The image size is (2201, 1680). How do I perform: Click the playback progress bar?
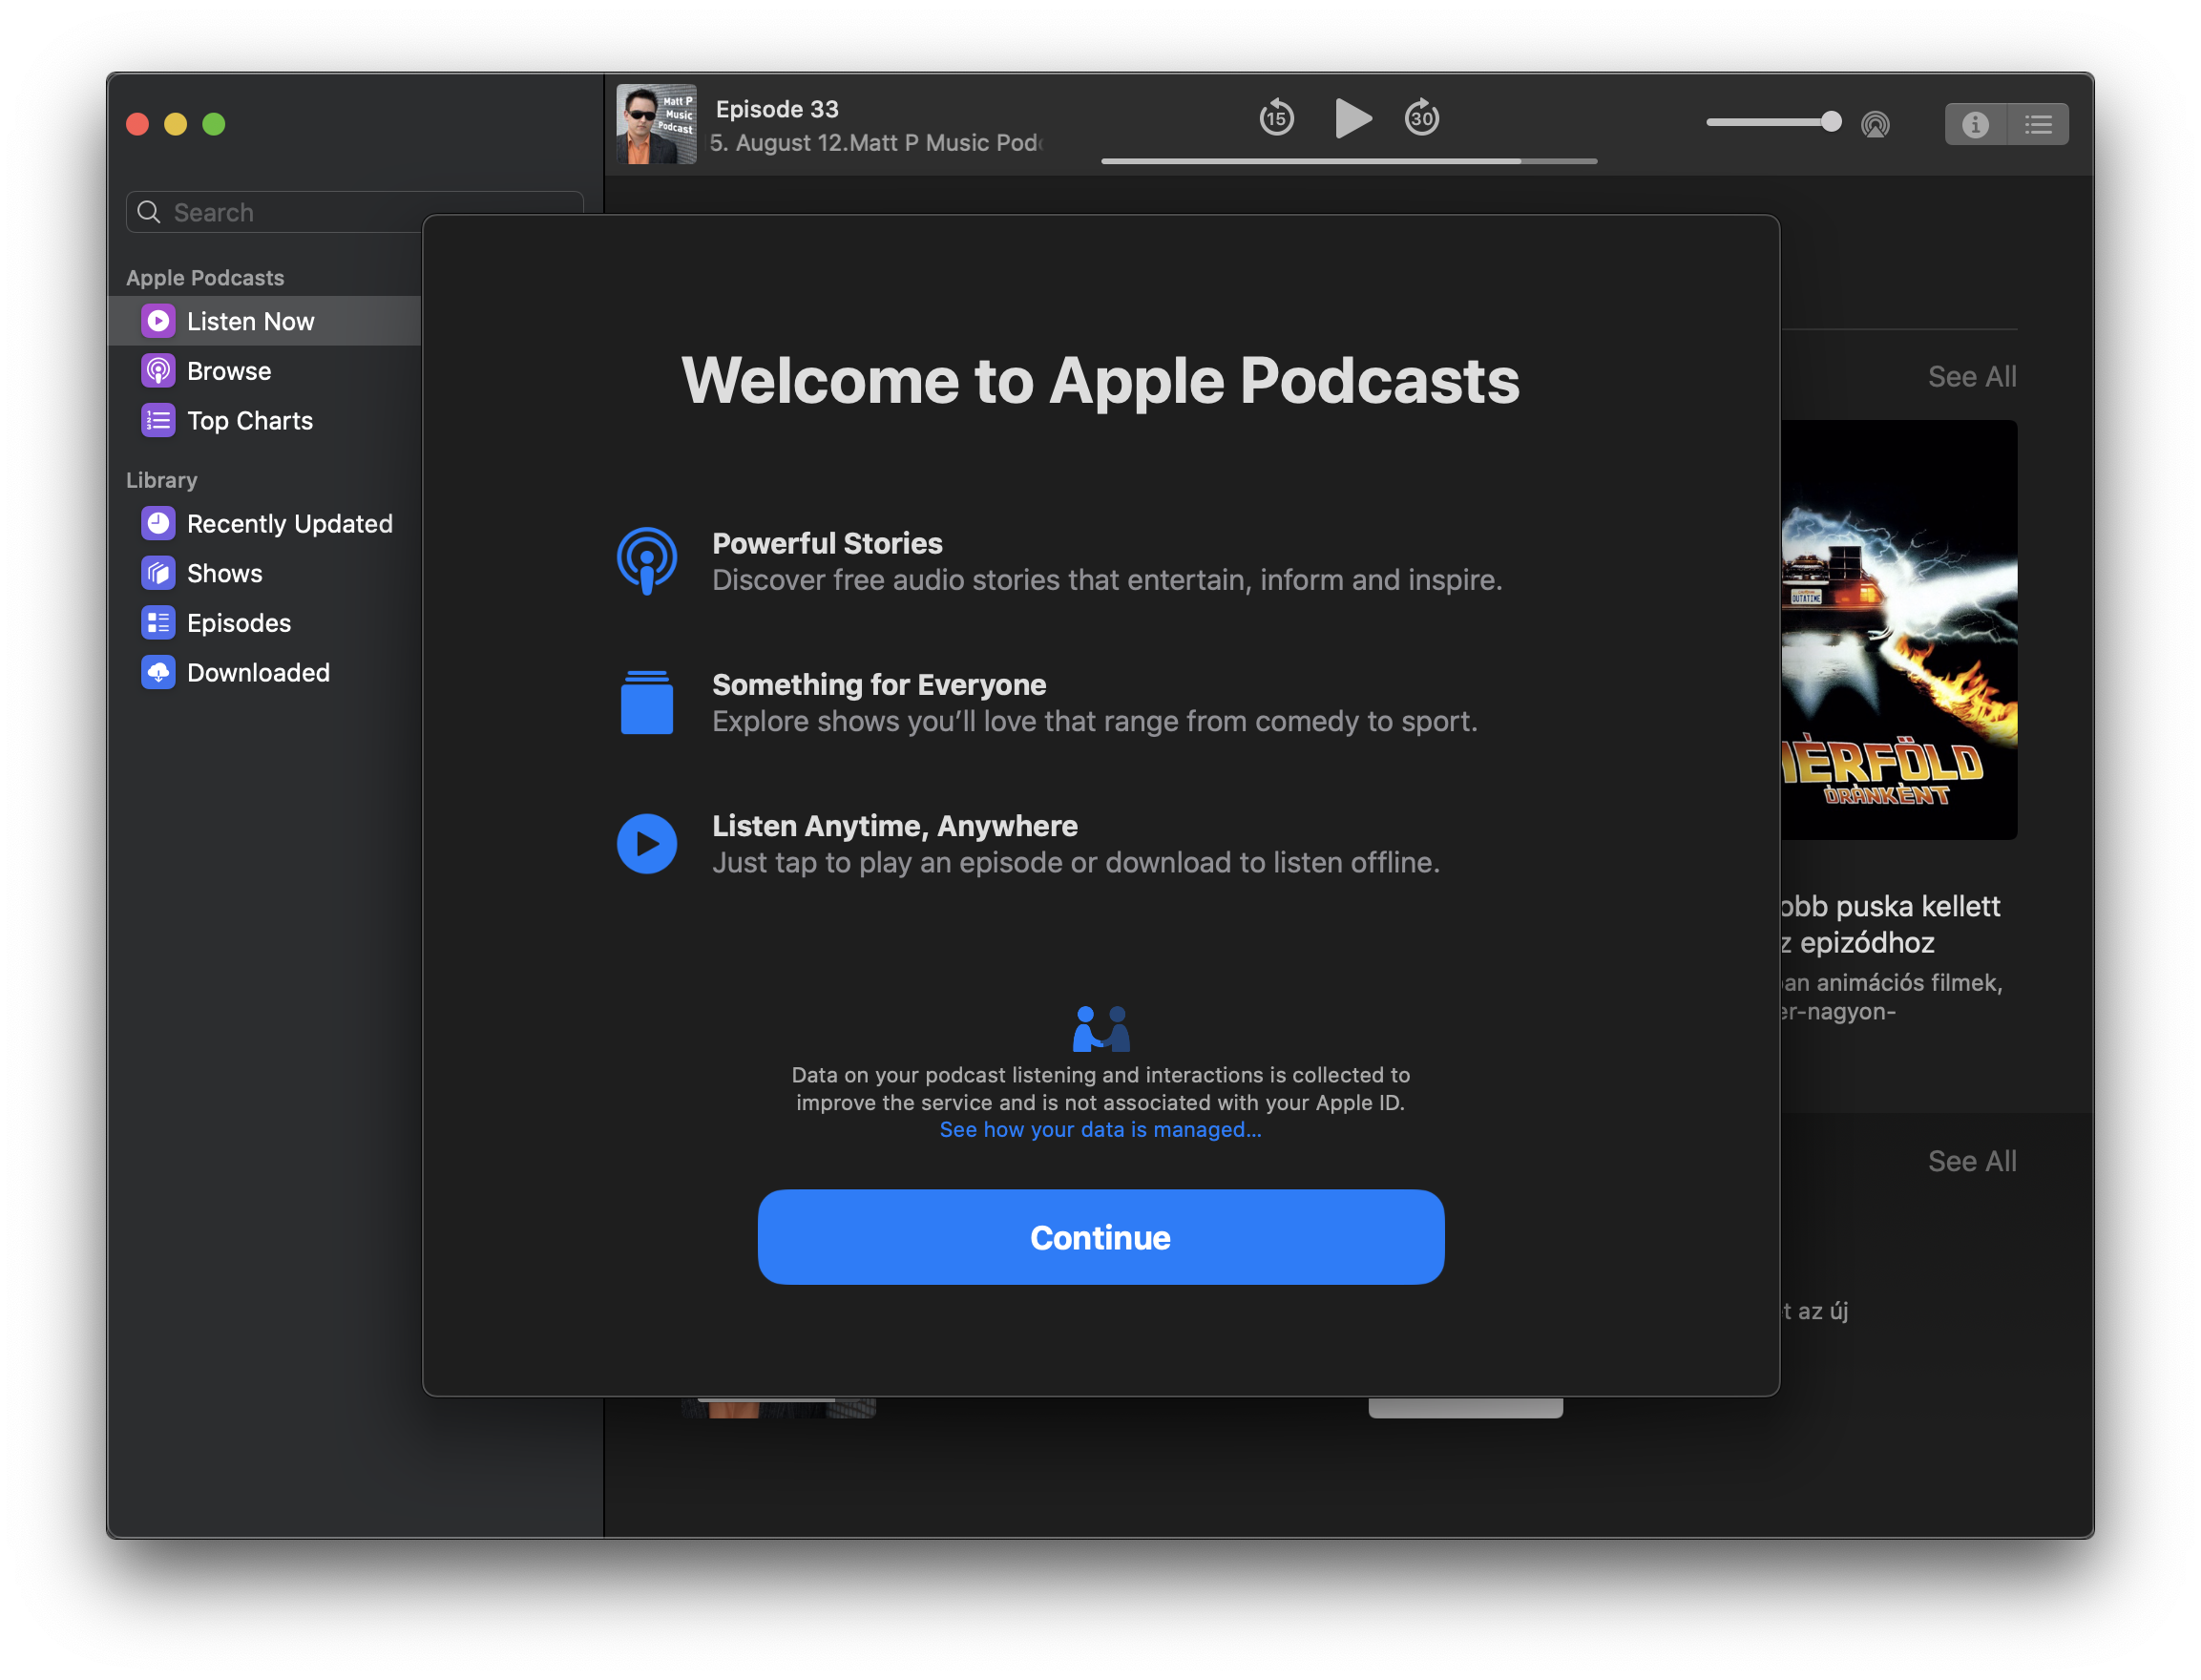click(1348, 161)
